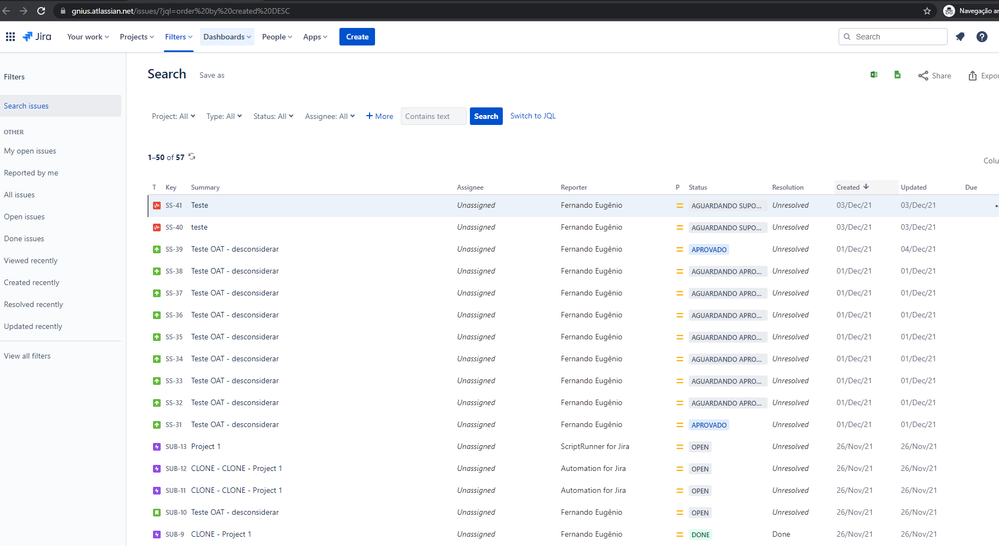Click the subtask icon for SUB-13
The width and height of the screenshot is (999, 546).
click(x=156, y=447)
